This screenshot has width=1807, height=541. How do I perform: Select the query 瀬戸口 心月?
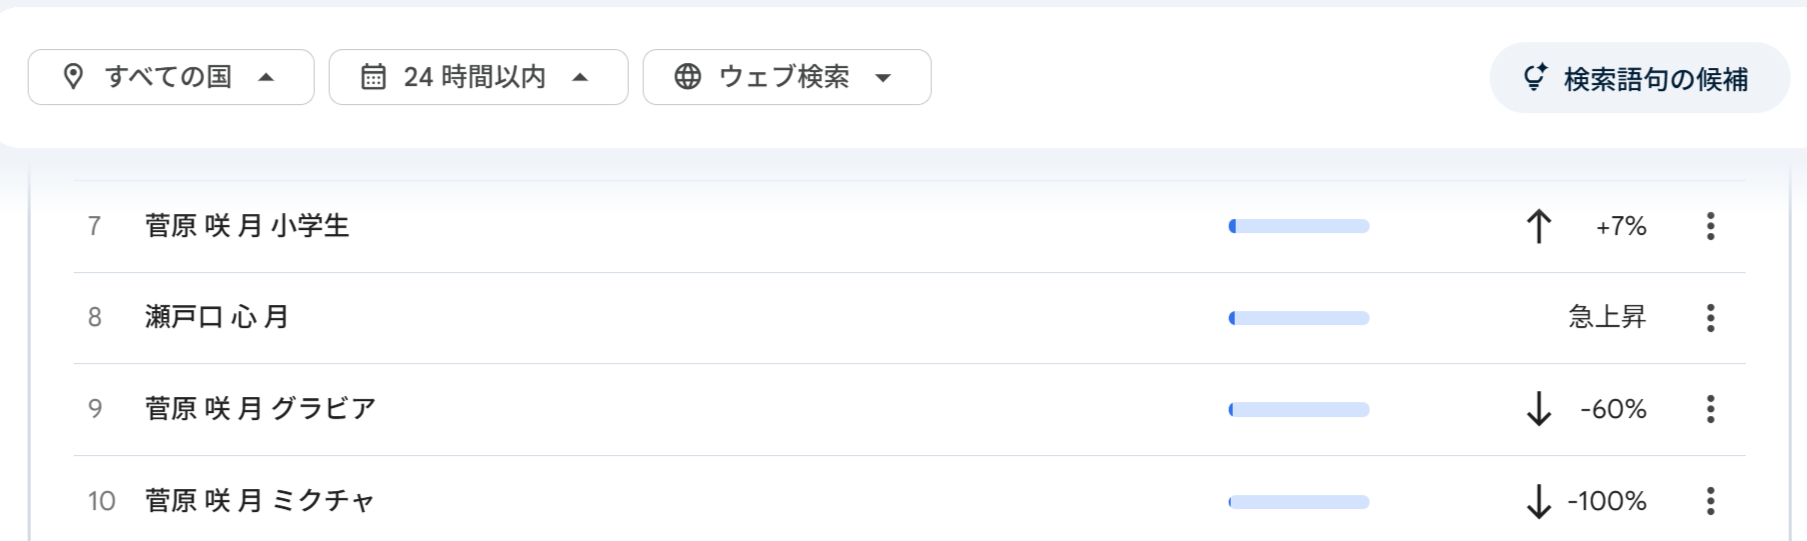(217, 318)
